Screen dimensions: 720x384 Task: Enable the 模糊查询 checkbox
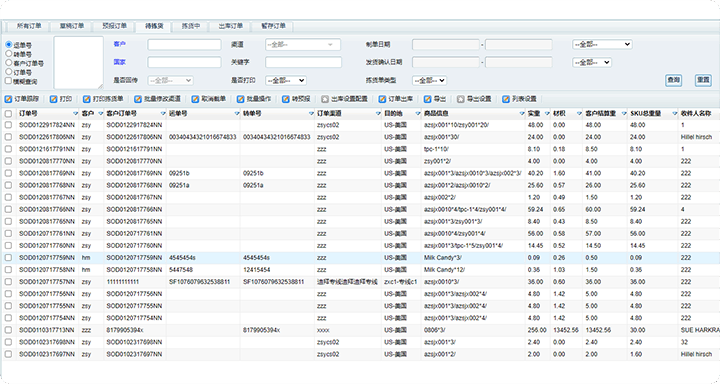coord(8,81)
